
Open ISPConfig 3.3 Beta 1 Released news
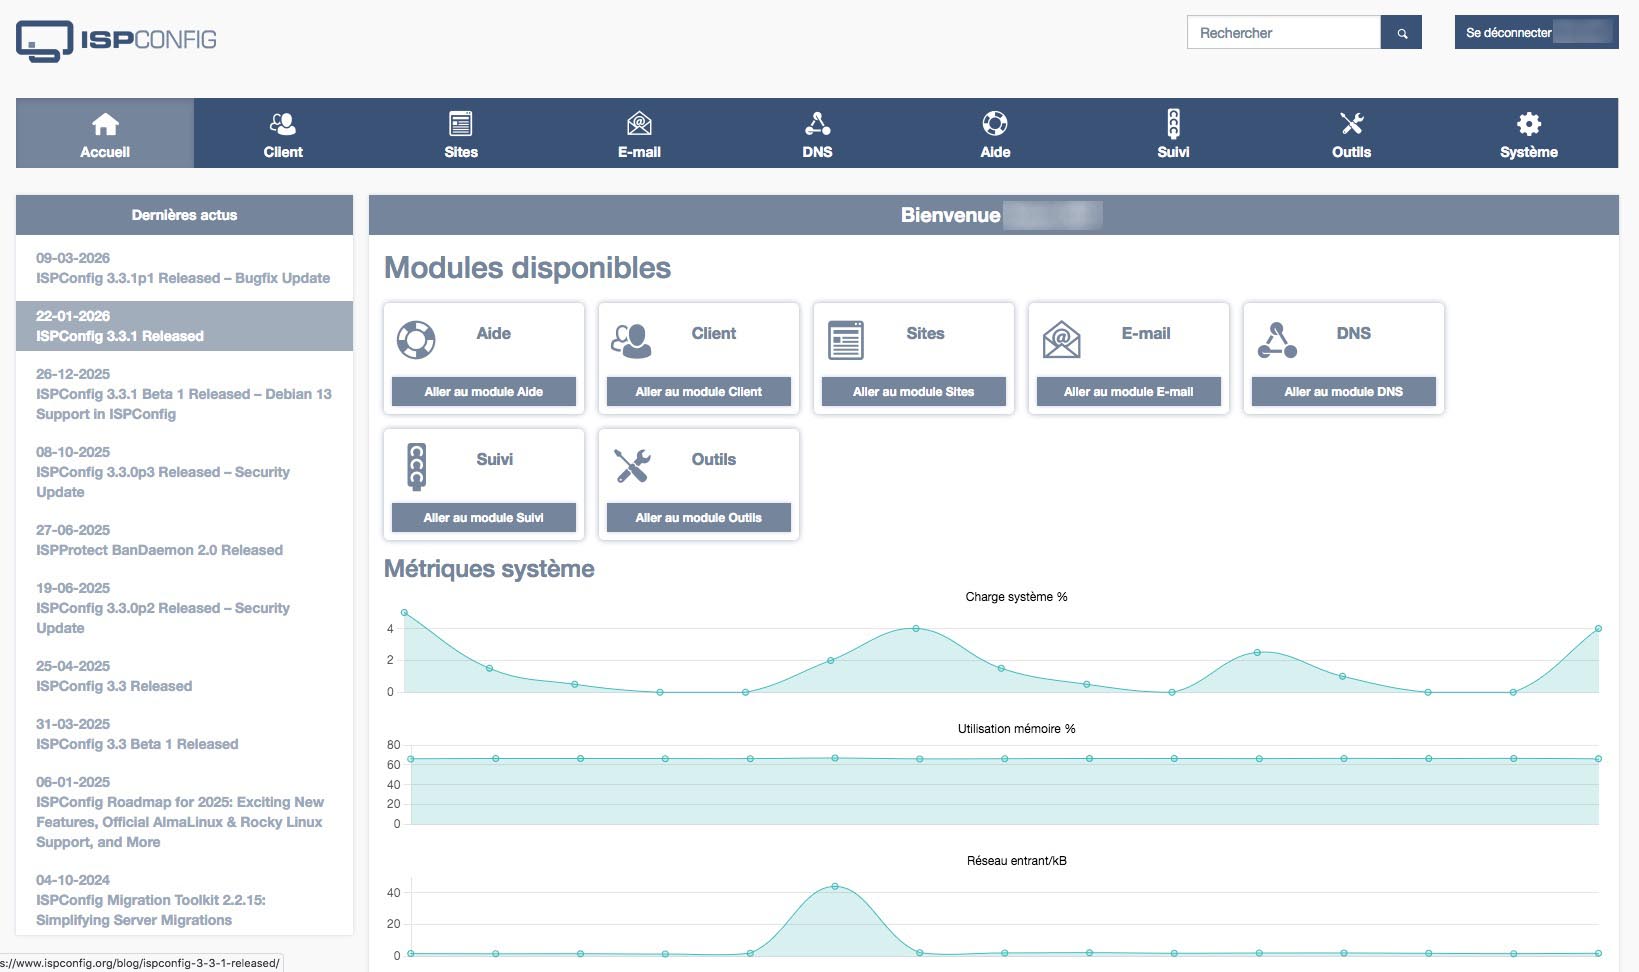[184, 734]
